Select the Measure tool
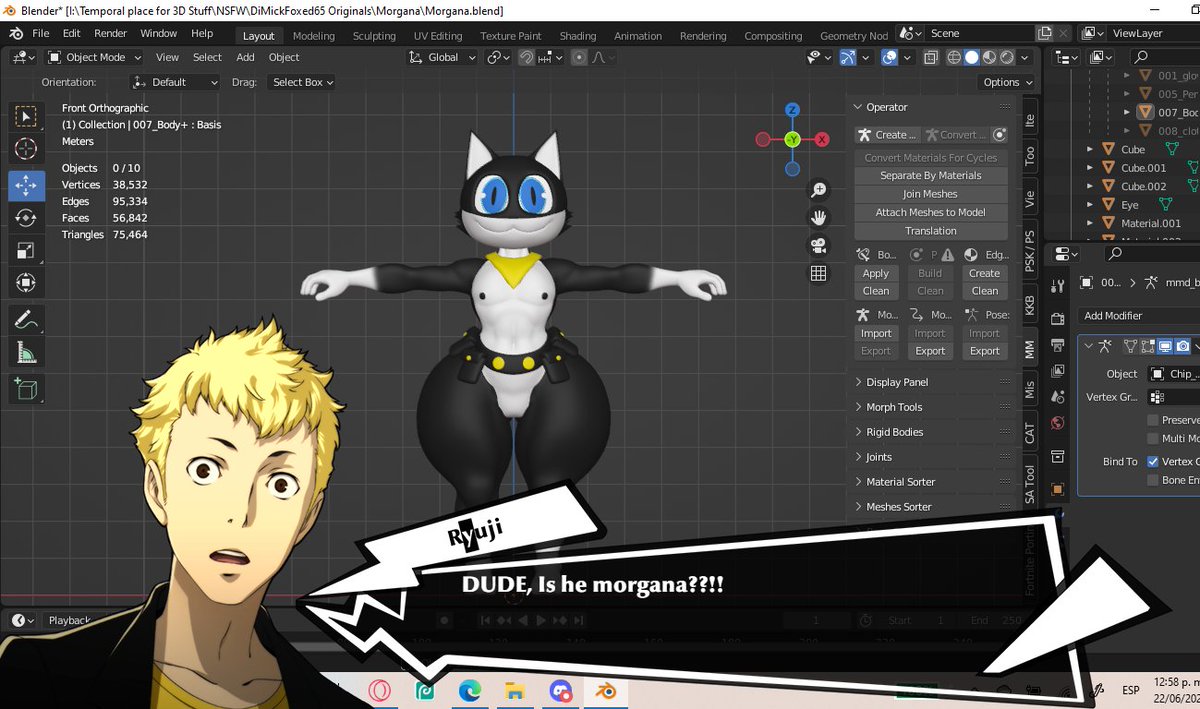The width and height of the screenshot is (1200, 709). point(27,353)
